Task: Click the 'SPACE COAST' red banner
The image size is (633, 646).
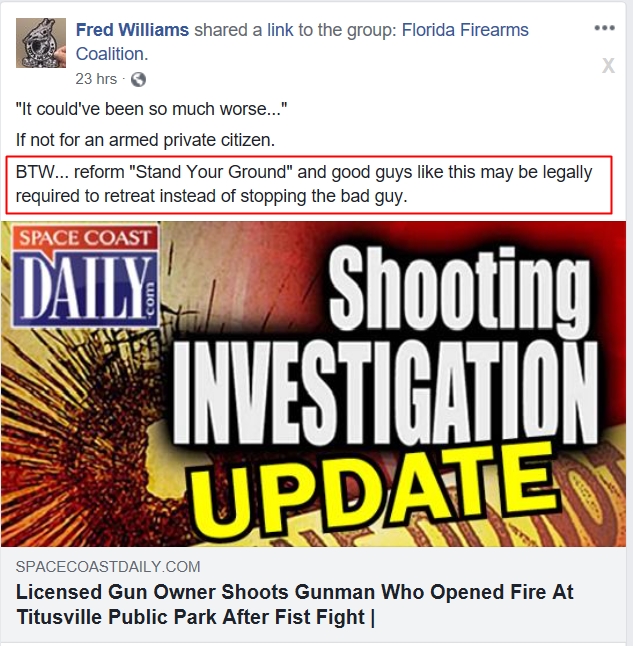Action: coord(85,238)
